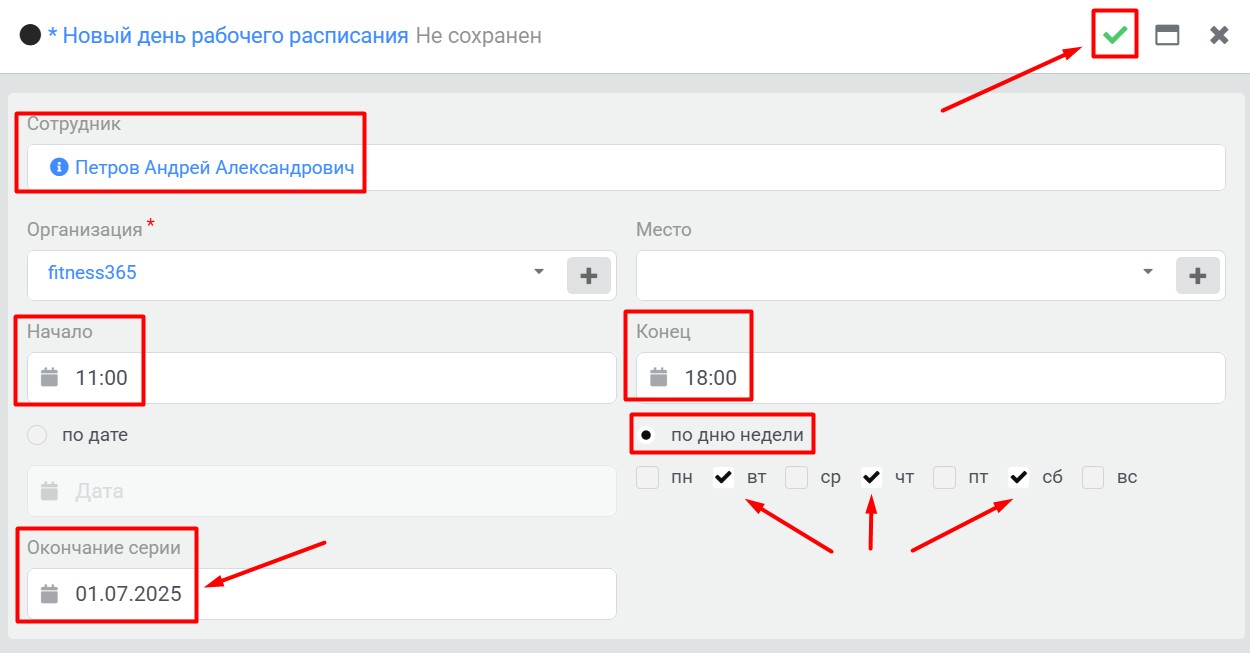
Task: Check the ср weekday checkbox
Action: (797, 477)
